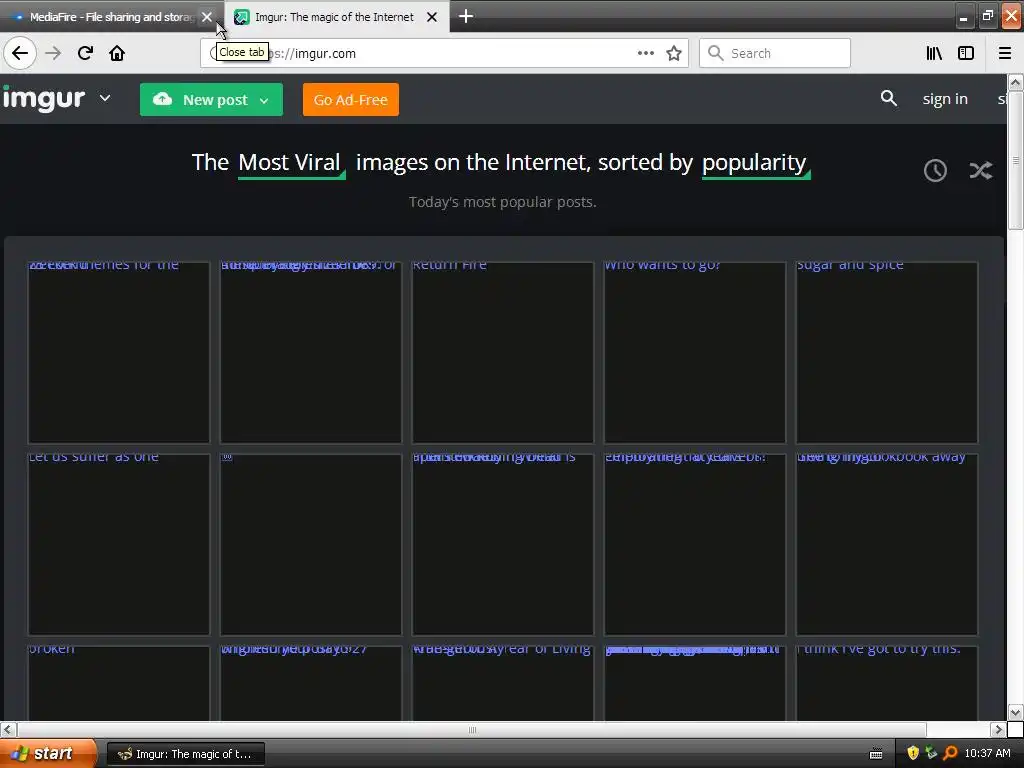Expand the New post dropdown arrow
Screen dimensions: 1024x768
[264, 101]
